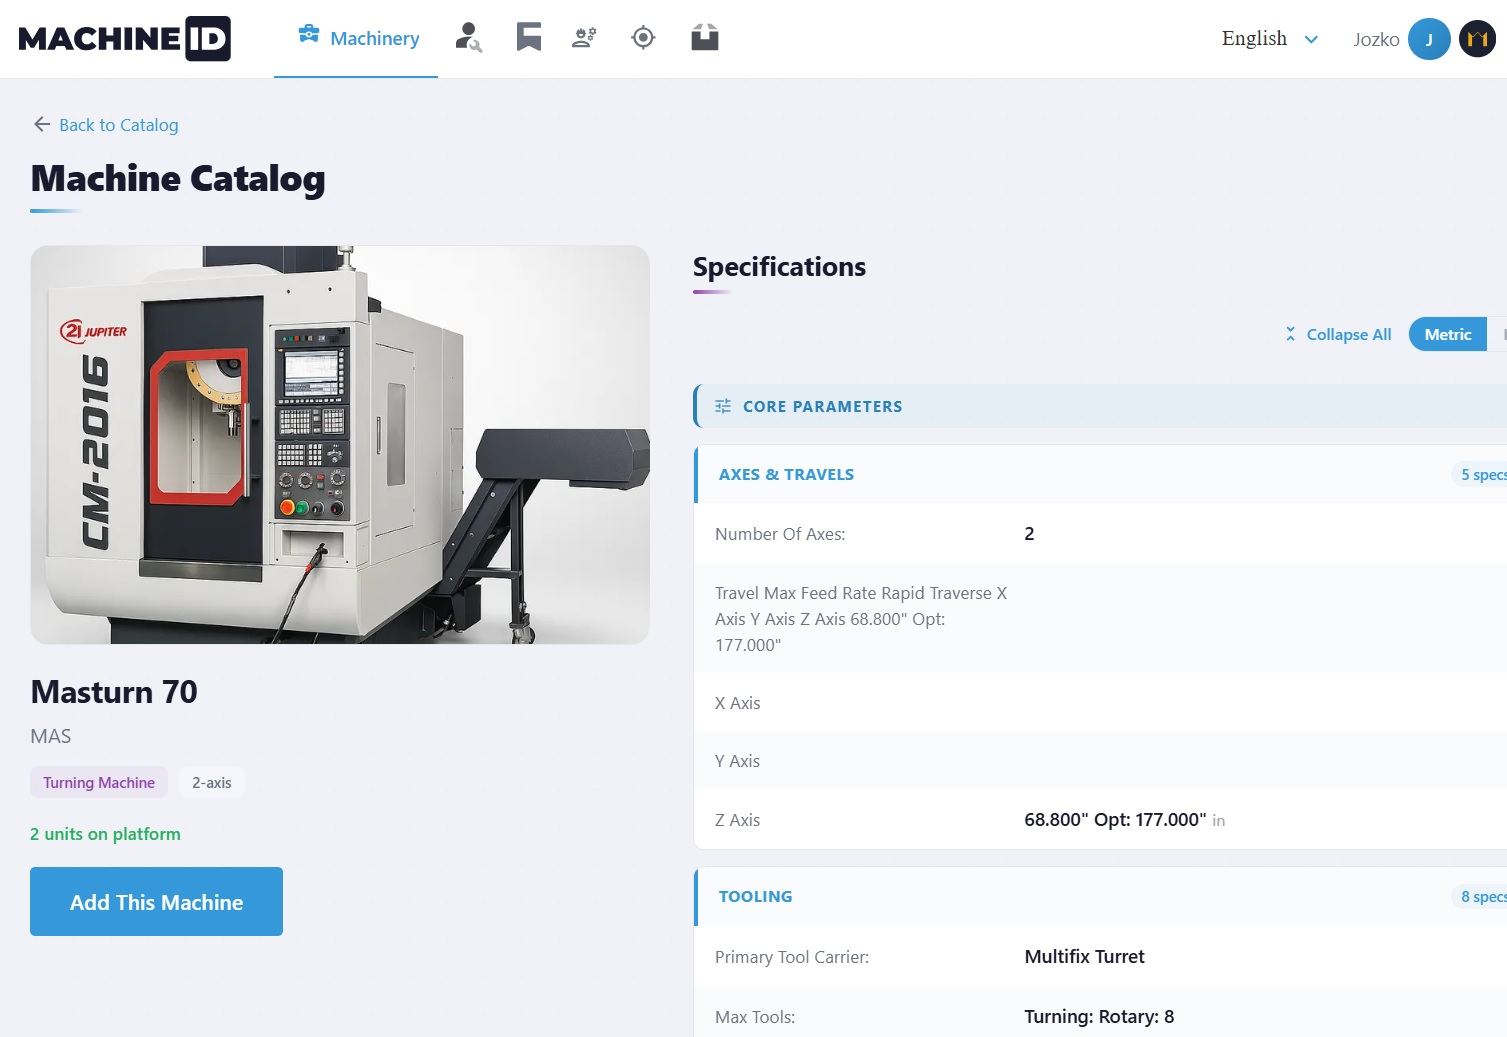Collapse all specification sections
Viewport: 1507px width, 1037px height.
[x=1338, y=334]
